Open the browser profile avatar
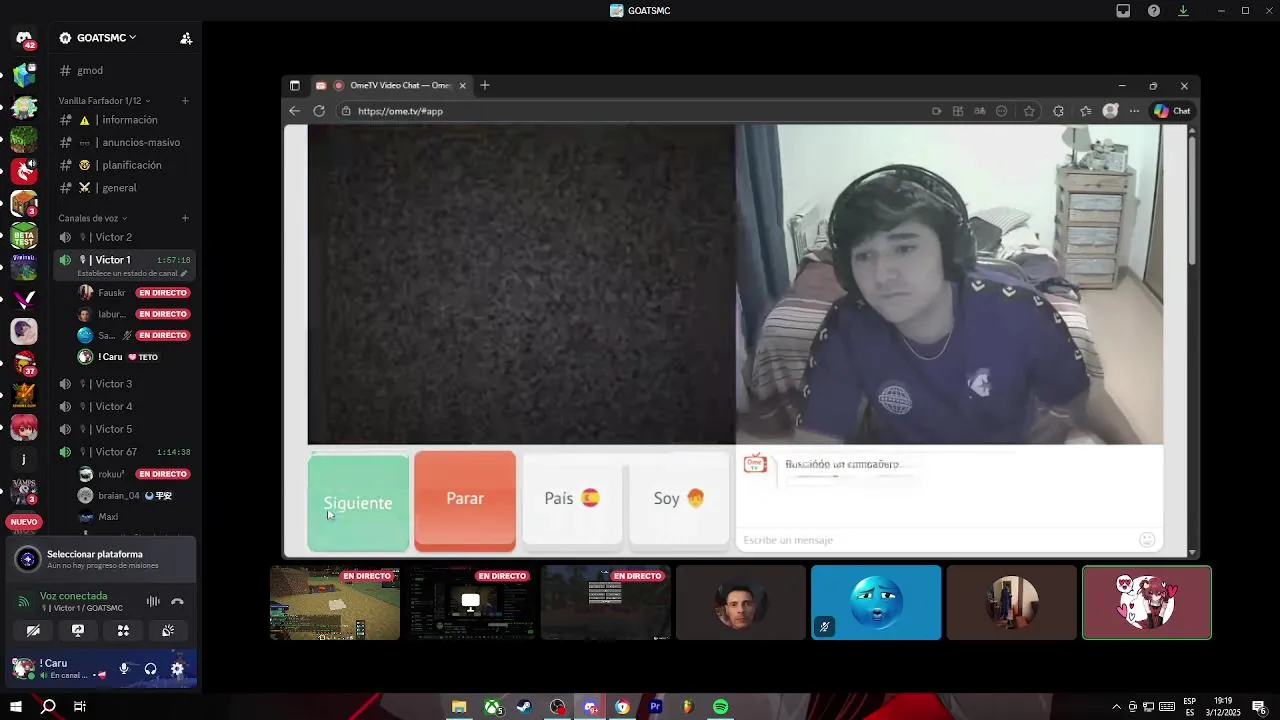 (x=1110, y=111)
